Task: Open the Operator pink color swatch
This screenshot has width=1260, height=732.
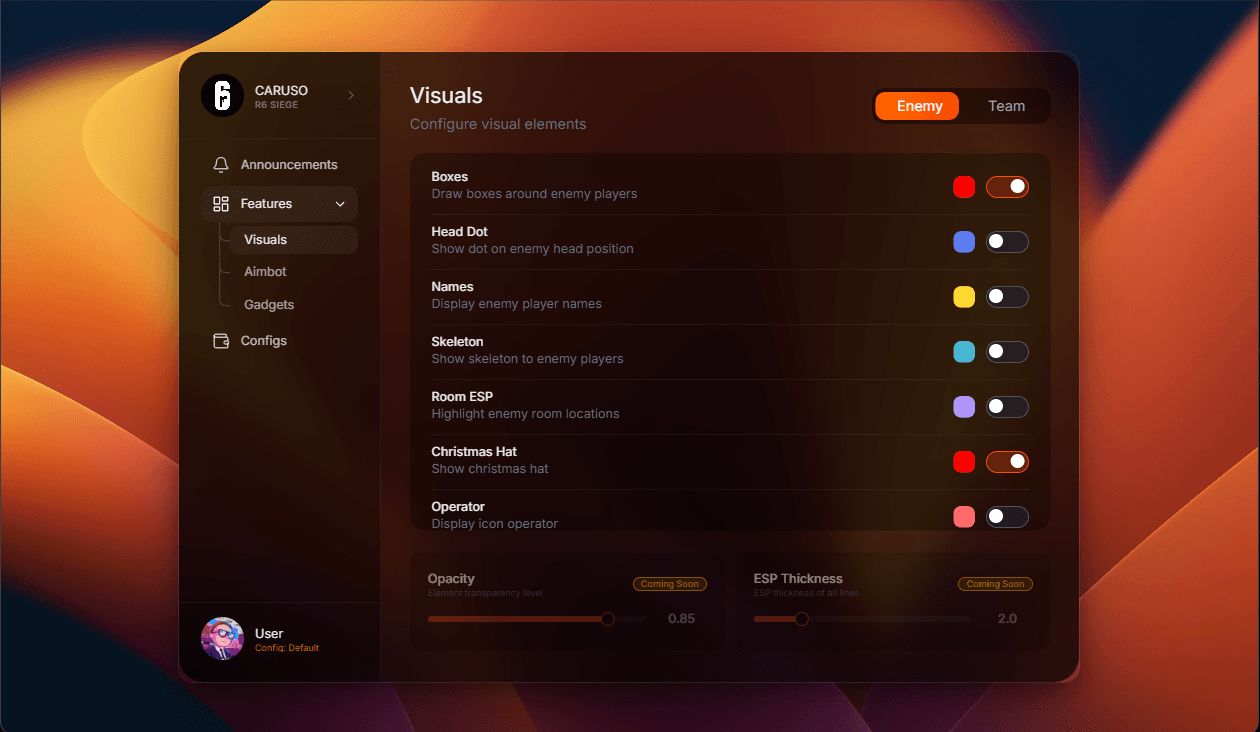Action: coord(964,517)
